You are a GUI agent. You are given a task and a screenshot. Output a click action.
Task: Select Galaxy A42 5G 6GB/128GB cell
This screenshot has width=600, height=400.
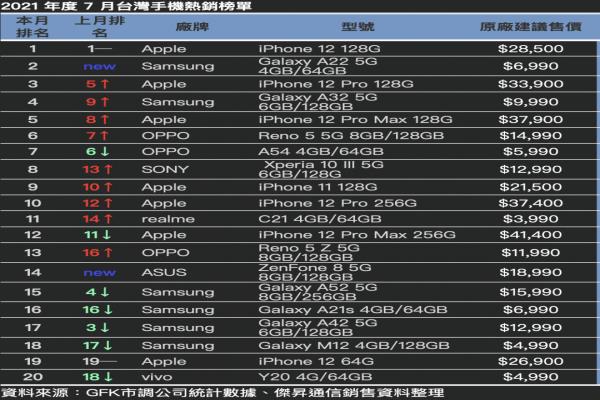point(318,328)
